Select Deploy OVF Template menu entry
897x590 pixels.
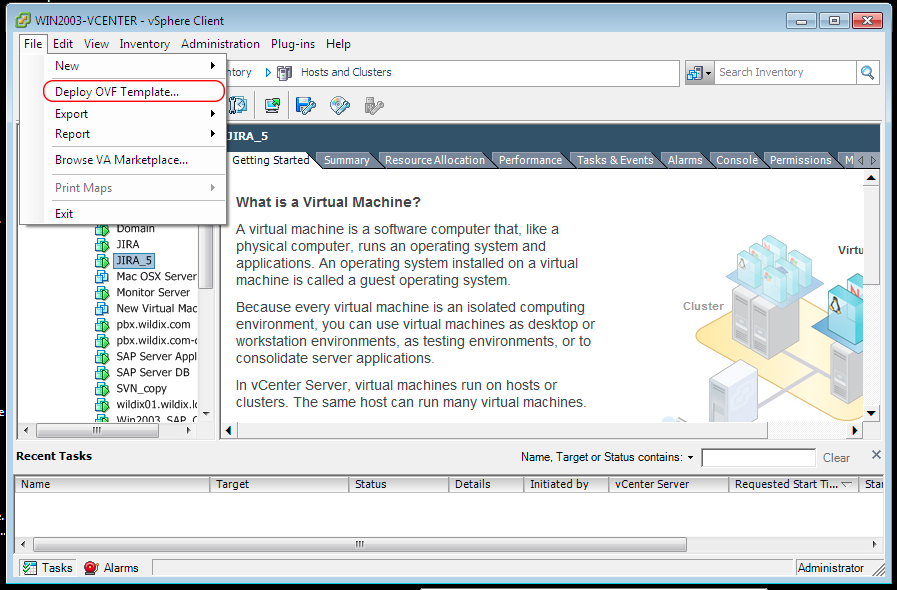134,92
